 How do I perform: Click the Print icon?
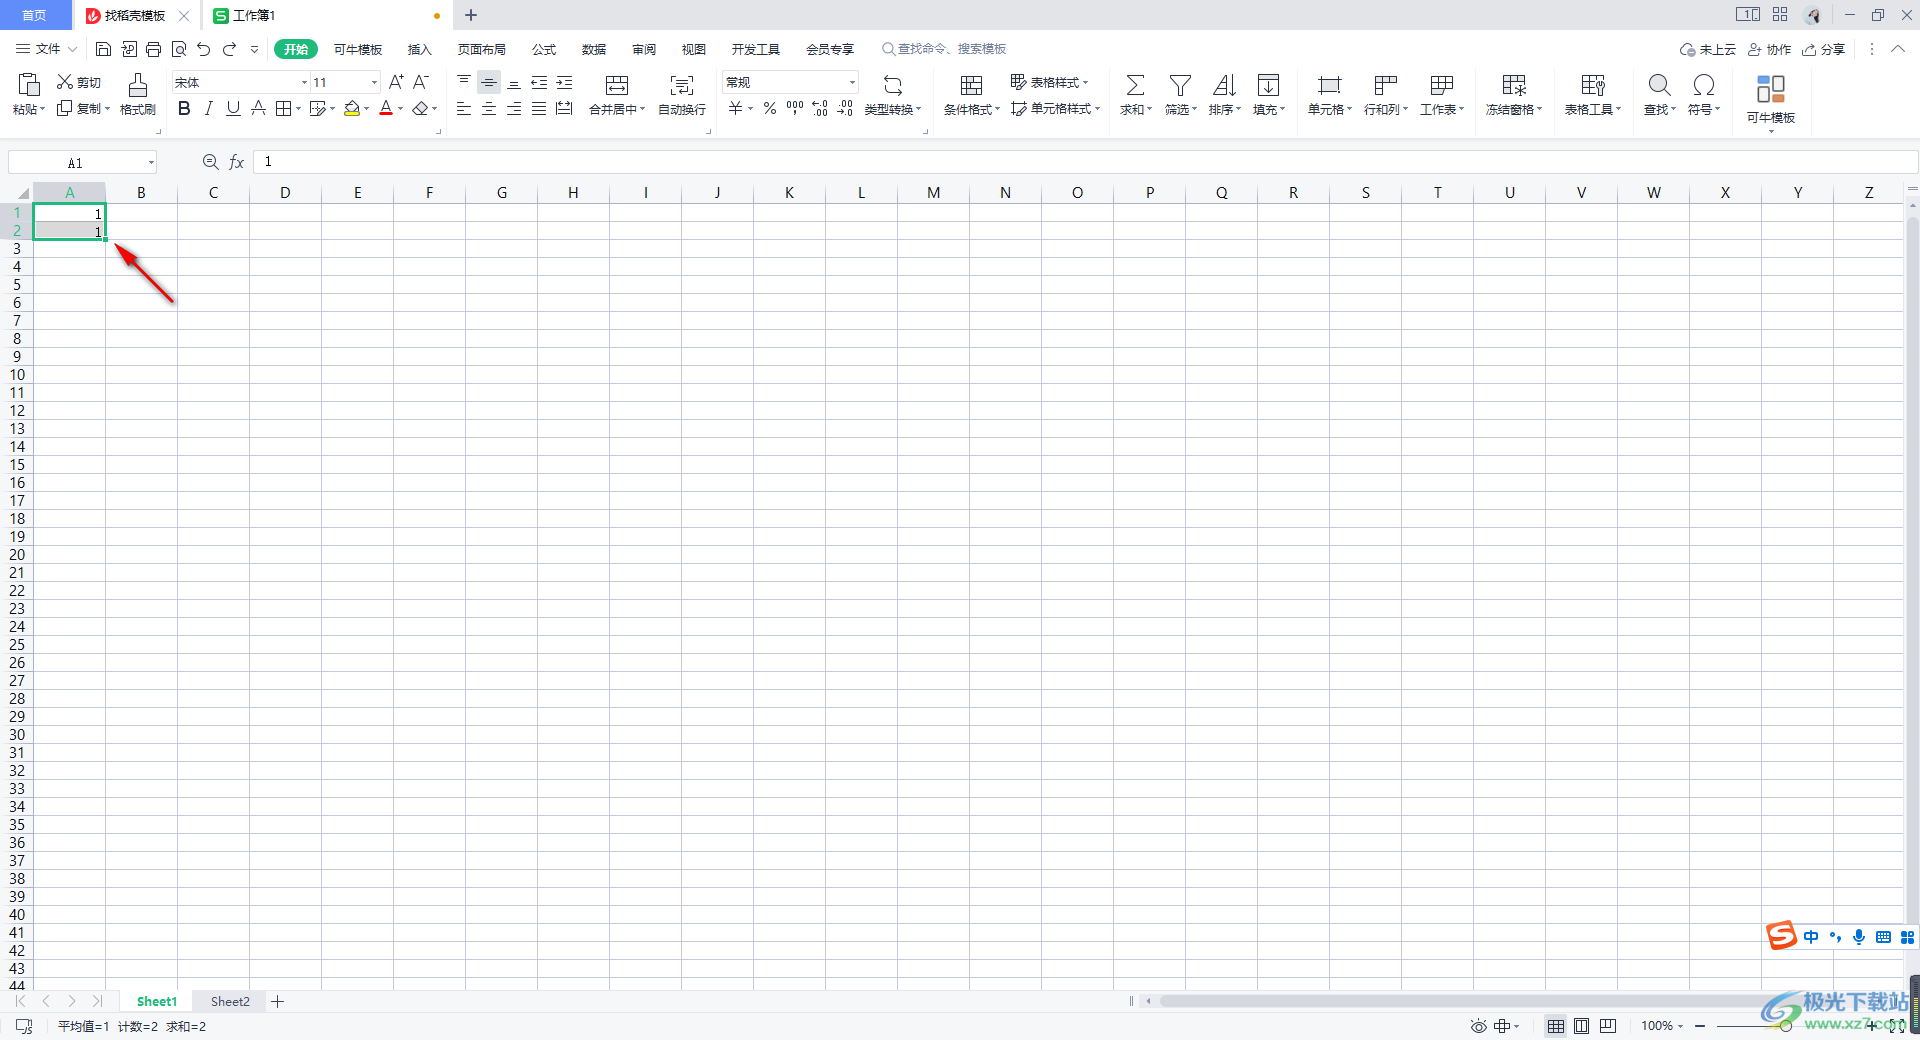click(153, 49)
